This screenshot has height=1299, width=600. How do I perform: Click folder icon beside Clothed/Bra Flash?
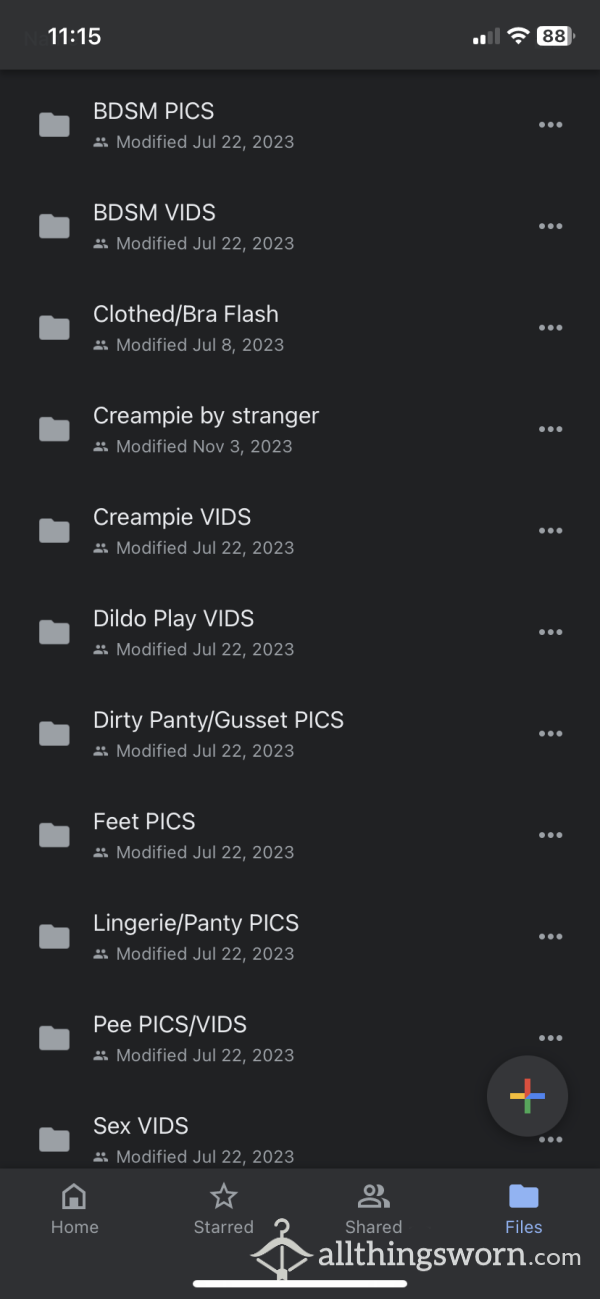click(54, 327)
